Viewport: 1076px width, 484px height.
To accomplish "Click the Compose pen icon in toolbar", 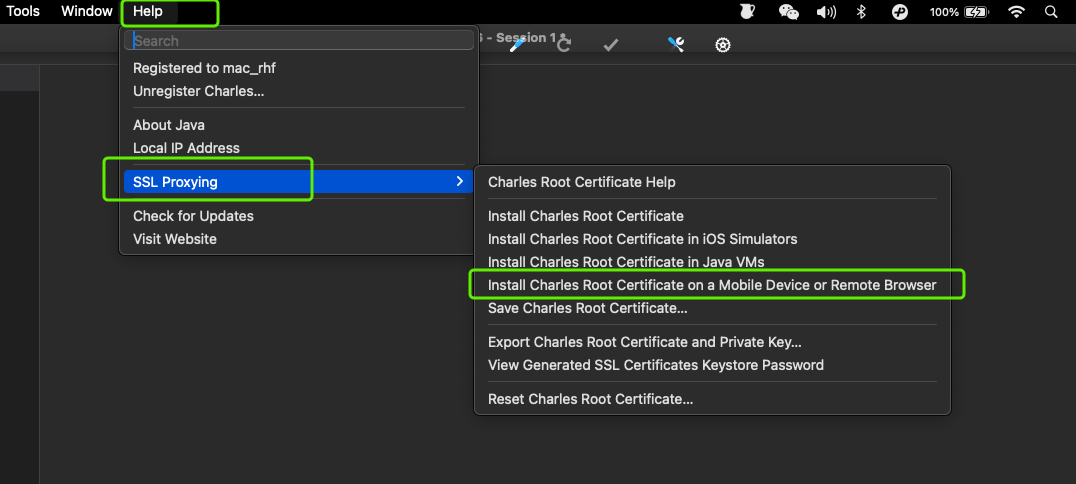I will pos(517,45).
